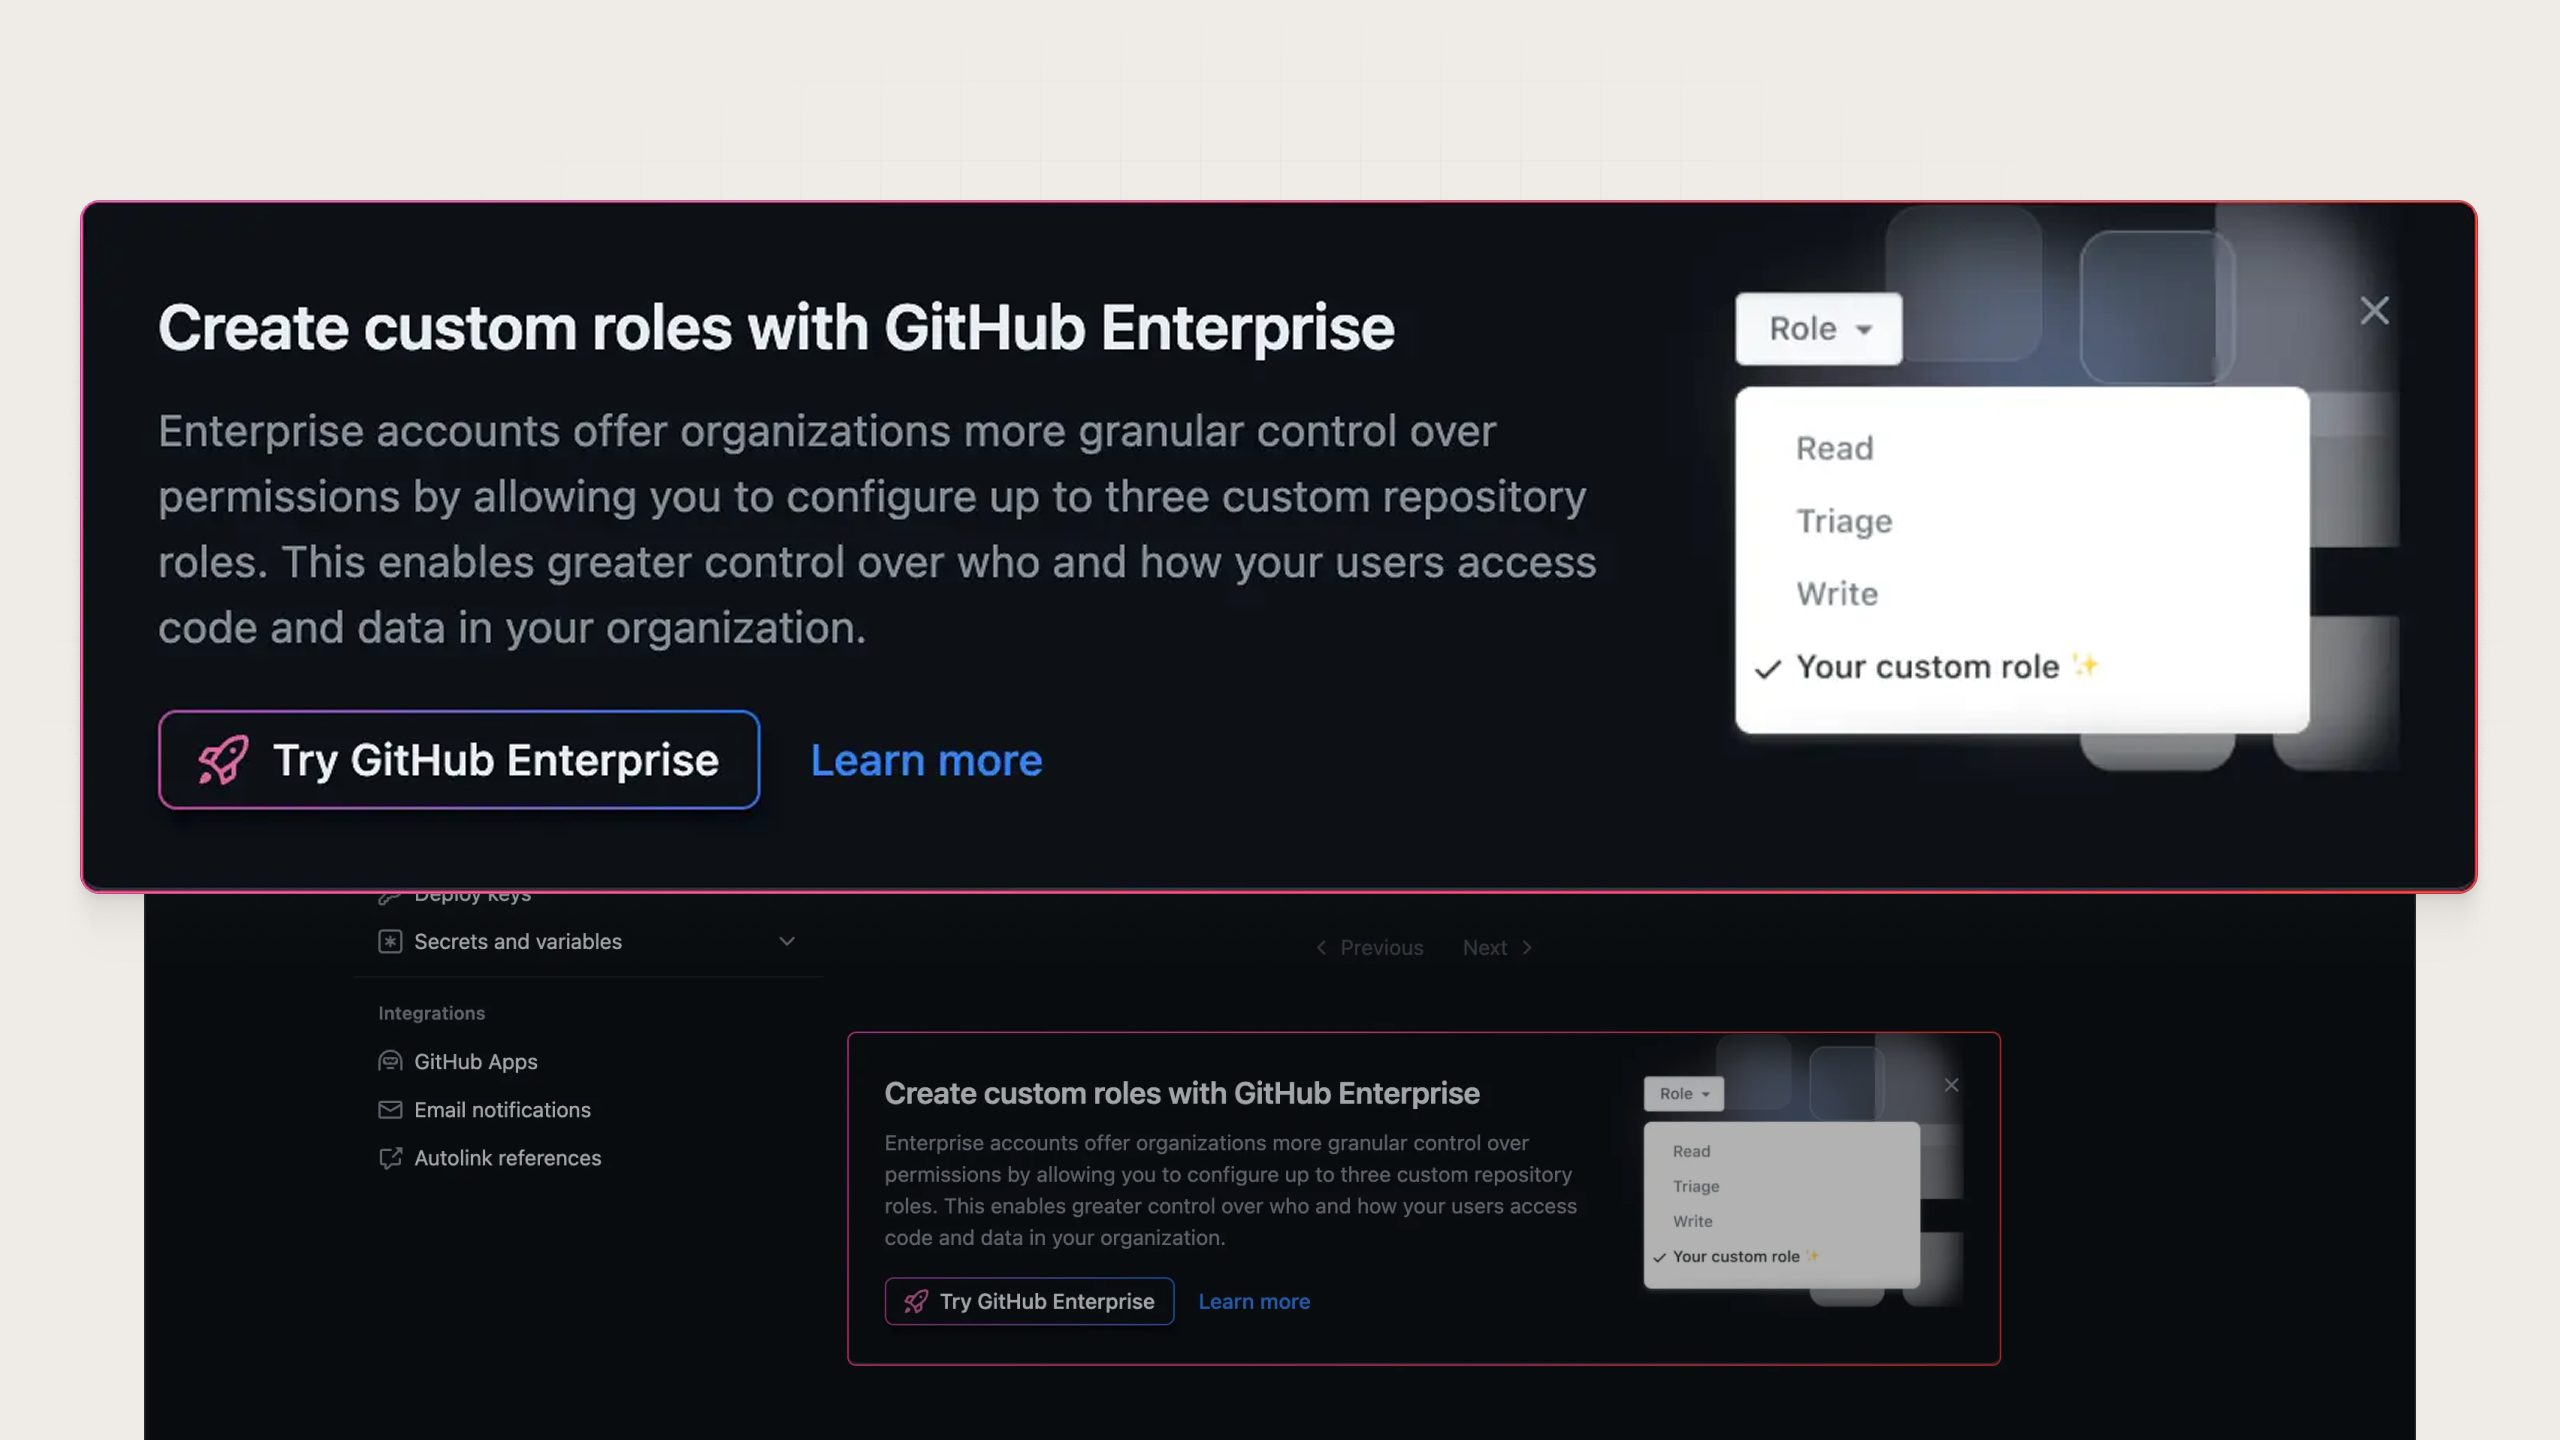Click the Email notifications envelope icon
Image resolution: width=2560 pixels, height=1440 pixels.
(x=390, y=1109)
